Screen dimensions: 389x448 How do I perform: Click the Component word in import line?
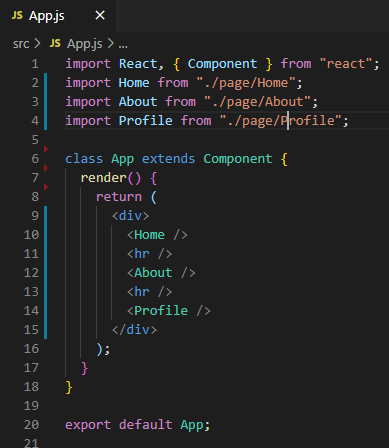222,64
